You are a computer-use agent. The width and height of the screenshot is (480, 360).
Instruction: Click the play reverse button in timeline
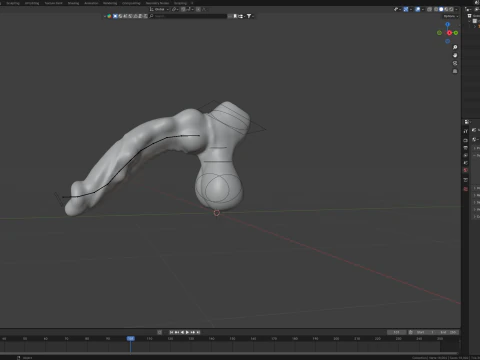tap(182, 332)
